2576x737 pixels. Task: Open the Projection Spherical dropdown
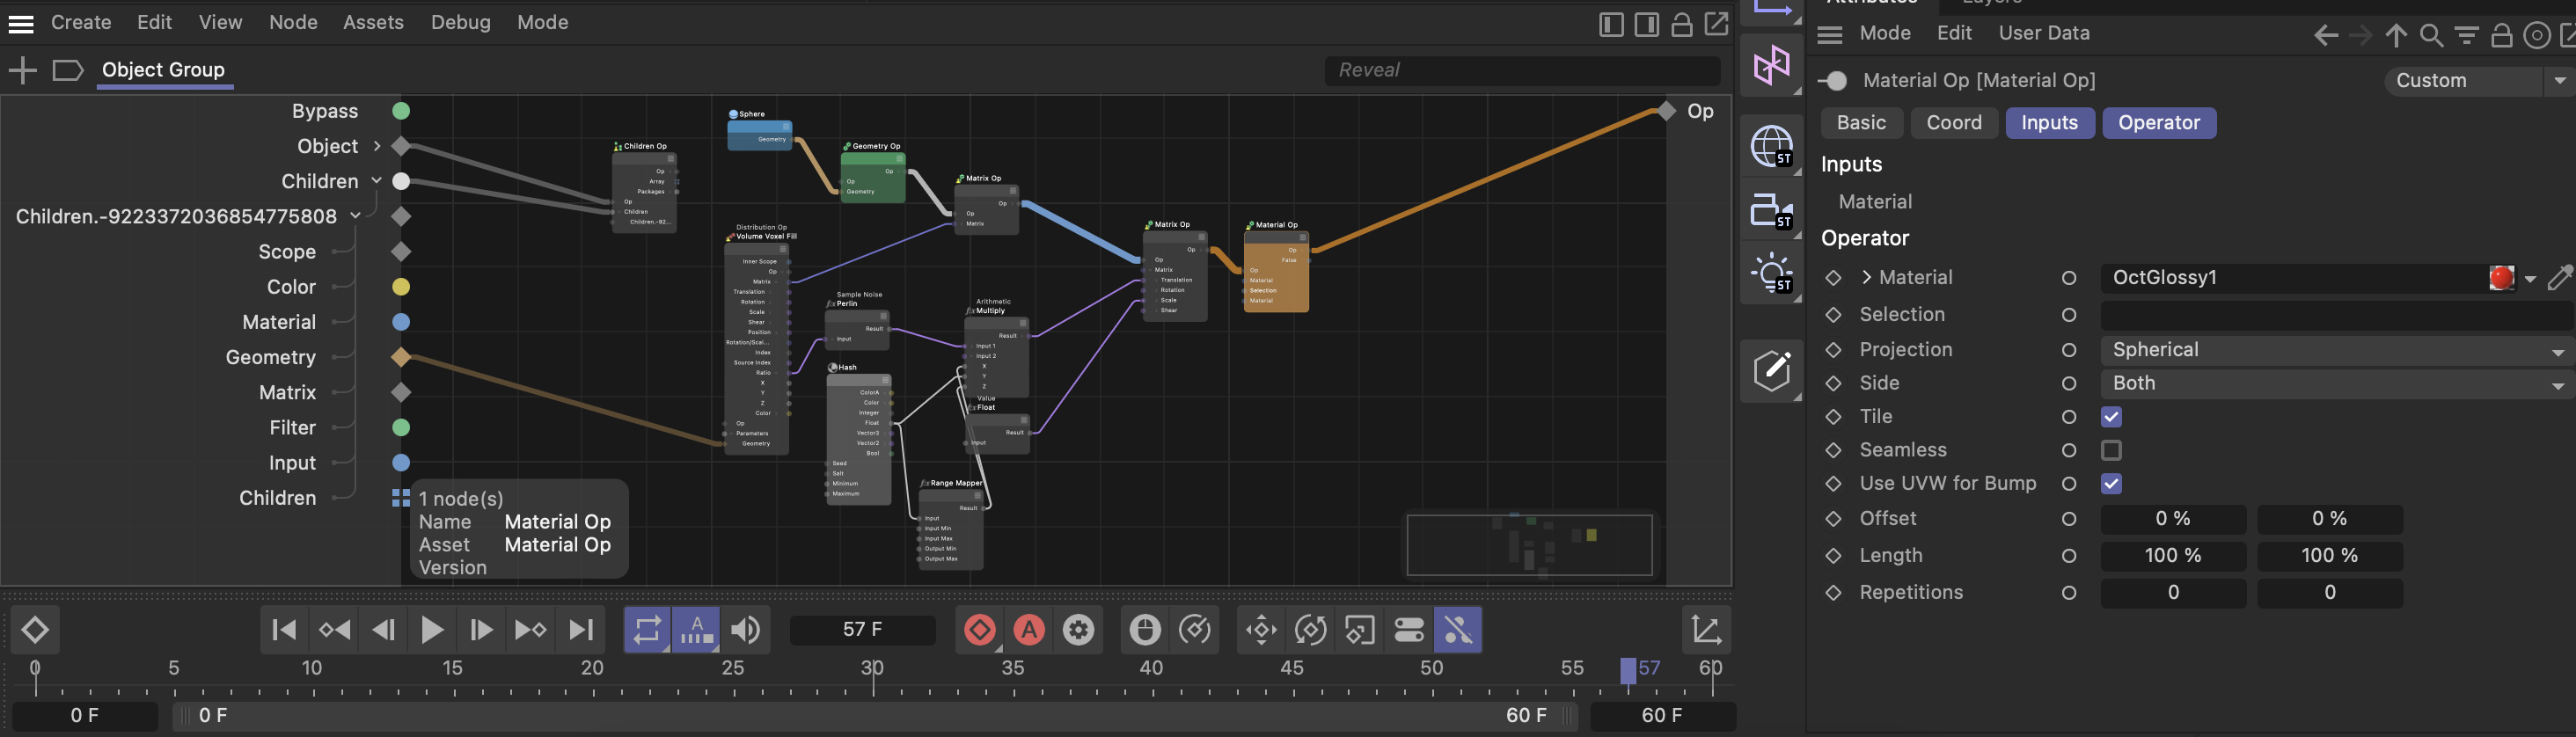(2336, 351)
